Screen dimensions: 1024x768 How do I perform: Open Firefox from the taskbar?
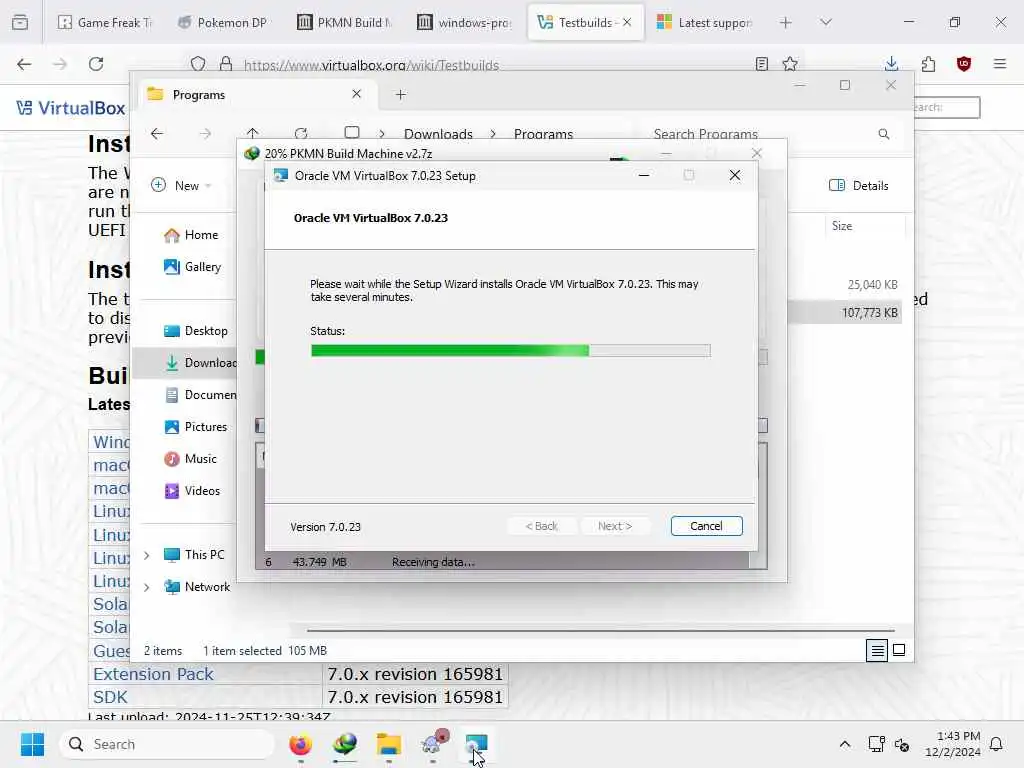point(300,744)
